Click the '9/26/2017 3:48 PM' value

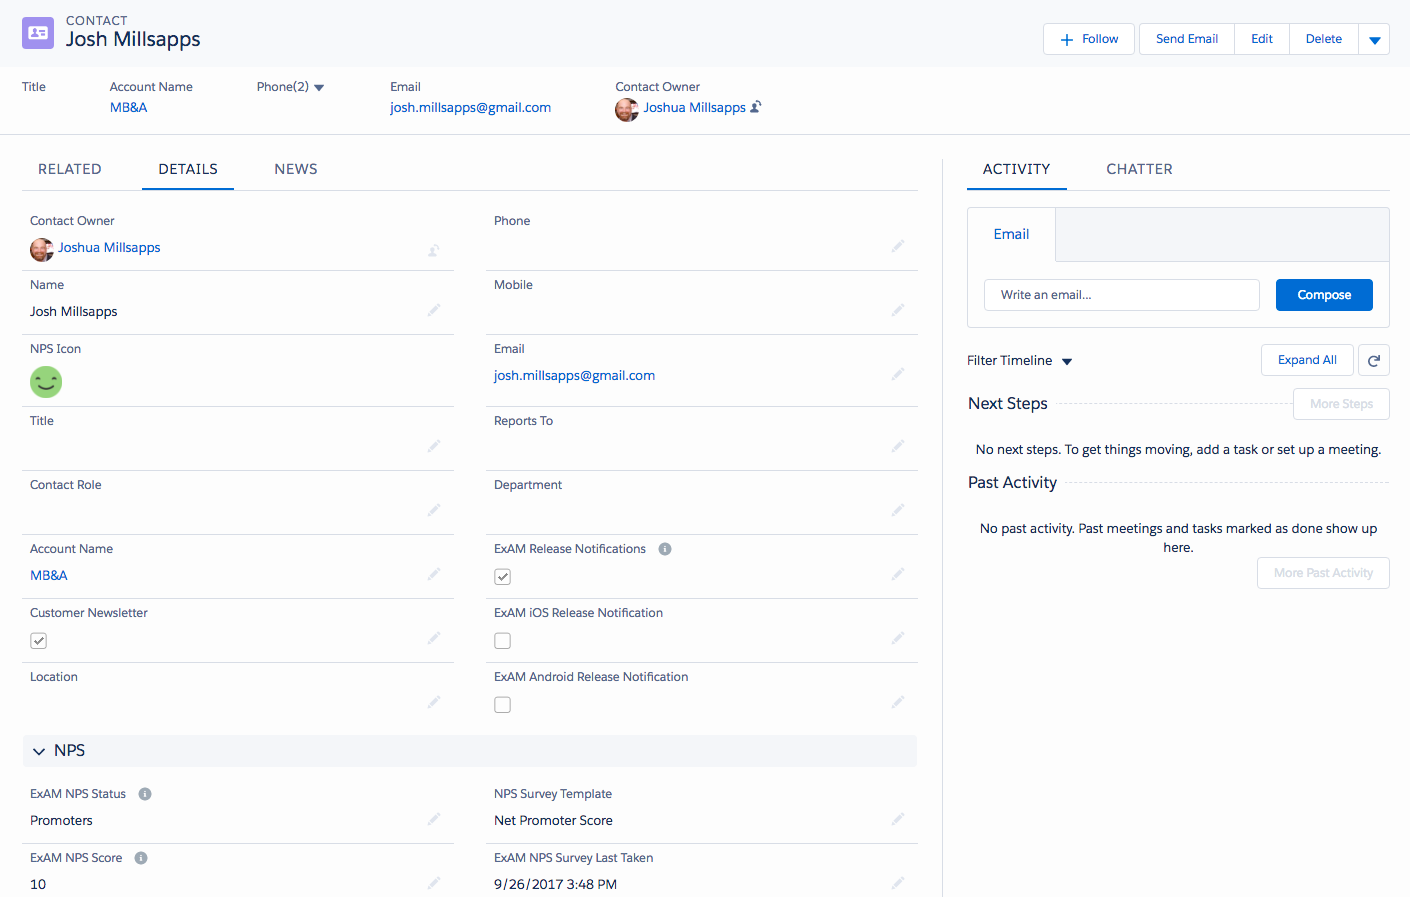click(x=555, y=885)
